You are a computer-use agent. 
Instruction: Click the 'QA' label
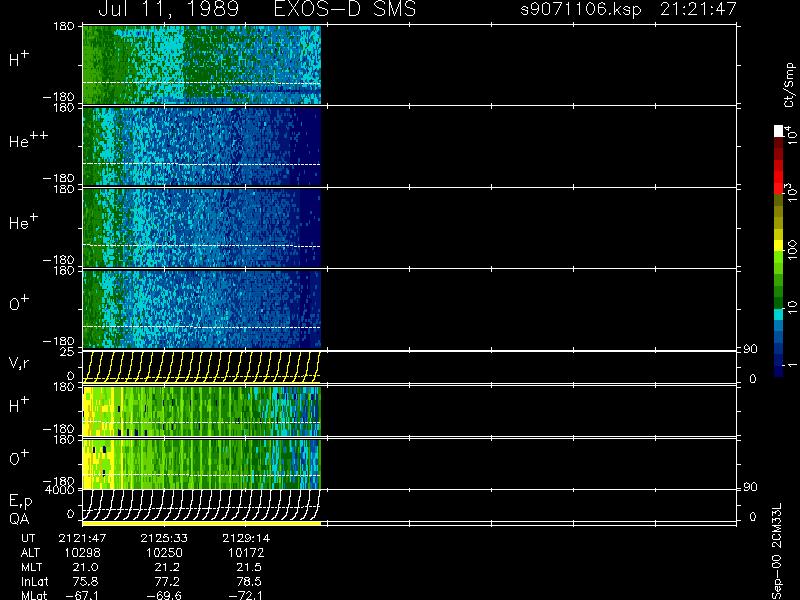(x=19, y=519)
